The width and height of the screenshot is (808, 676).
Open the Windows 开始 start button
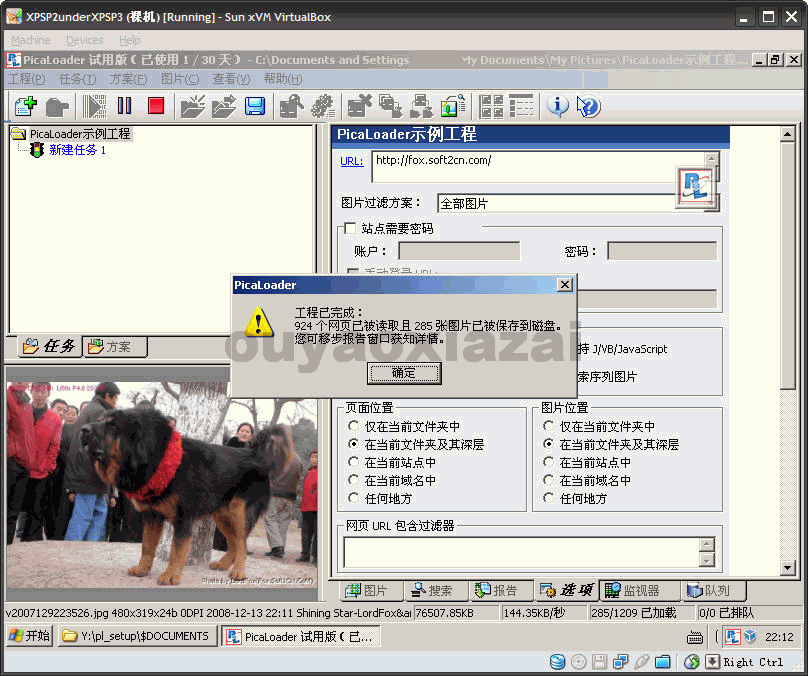(30, 636)
